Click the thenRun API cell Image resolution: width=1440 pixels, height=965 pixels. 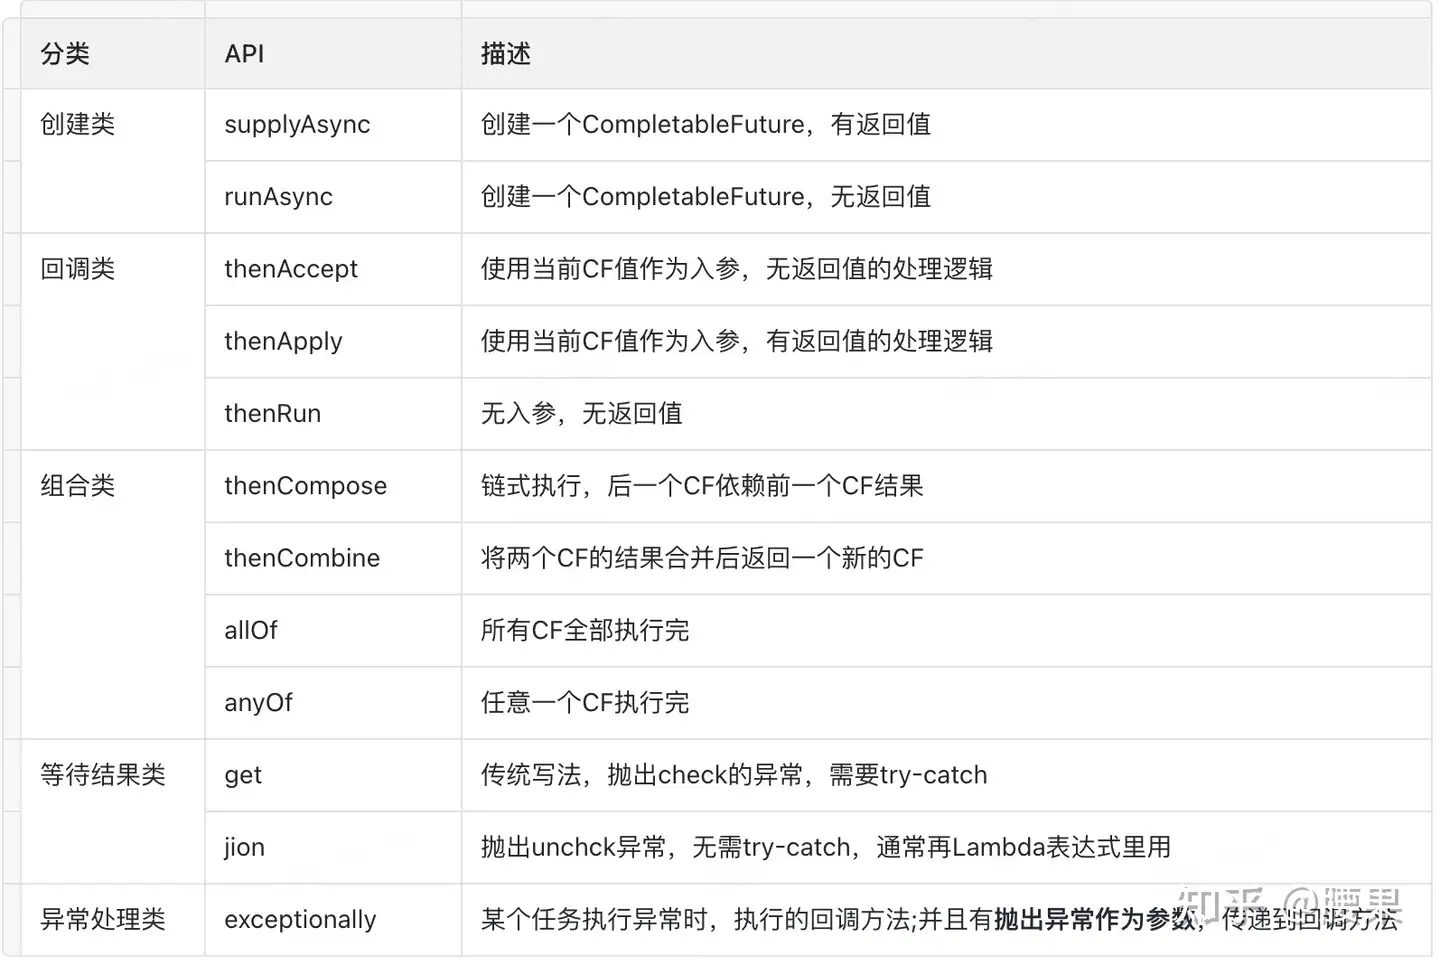click(272, 414)
